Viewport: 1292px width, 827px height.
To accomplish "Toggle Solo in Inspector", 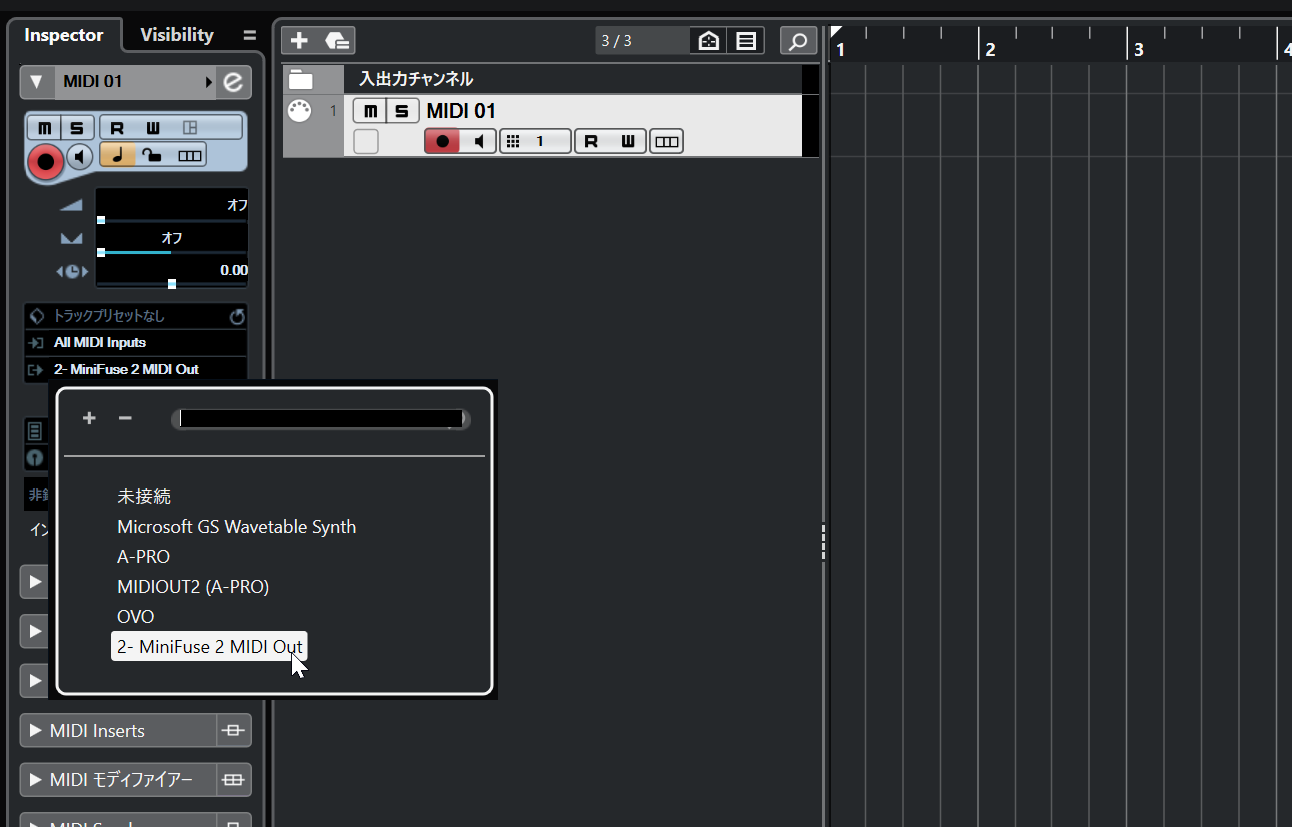I will coord(77,128).
